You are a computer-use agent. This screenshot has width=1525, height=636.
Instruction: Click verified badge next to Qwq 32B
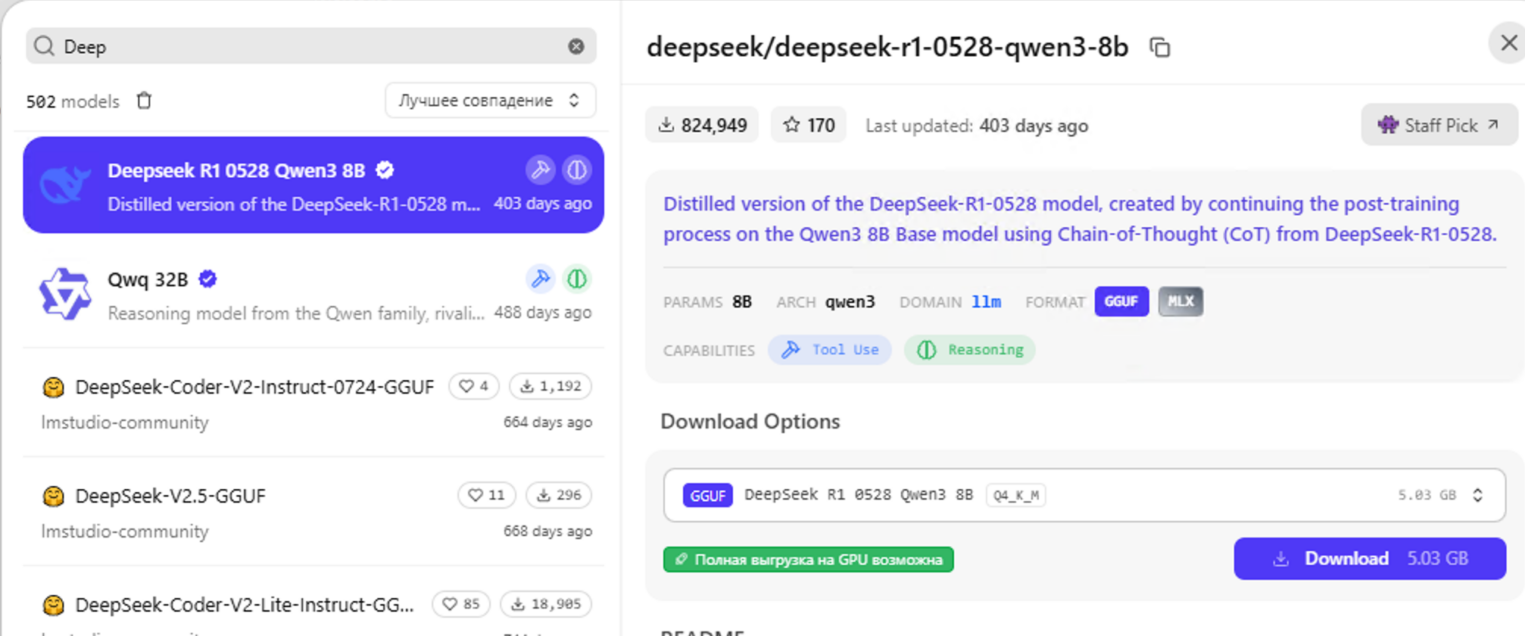point(208,279)
